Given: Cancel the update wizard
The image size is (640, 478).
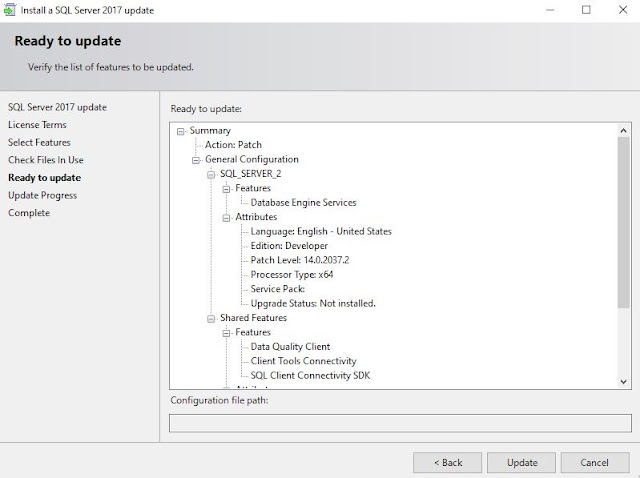Looking at the screenshot, I should [595, 462].
